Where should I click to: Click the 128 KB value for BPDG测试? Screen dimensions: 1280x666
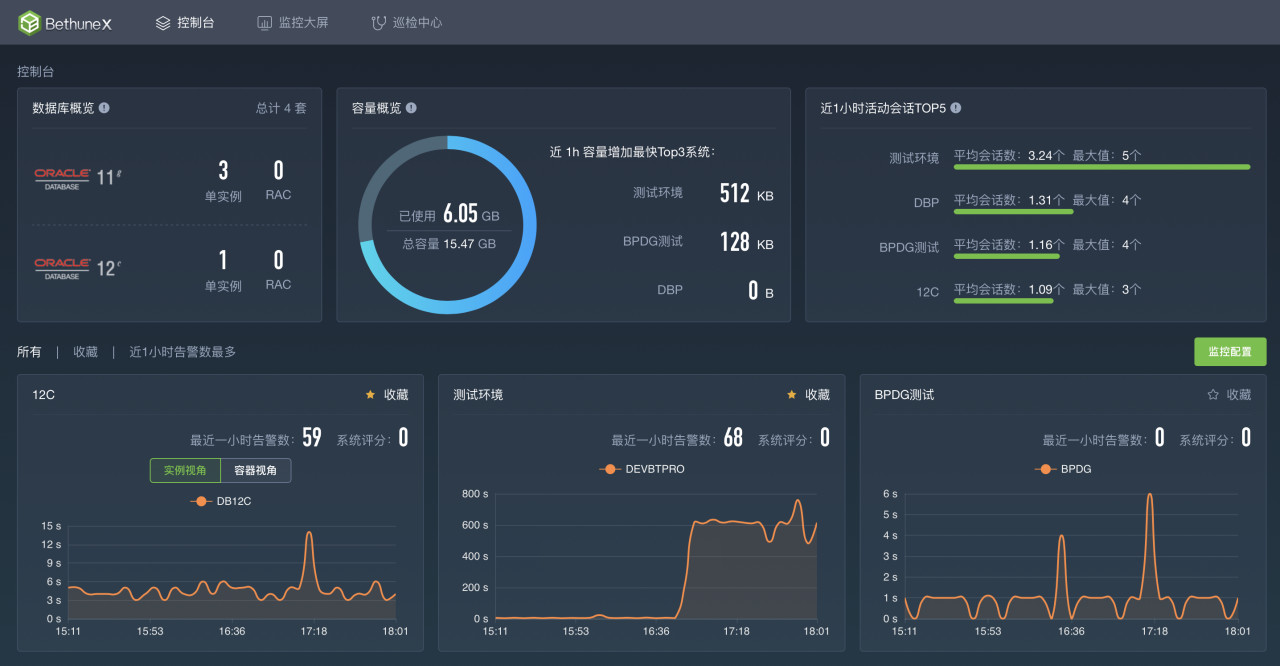(747, 241)
